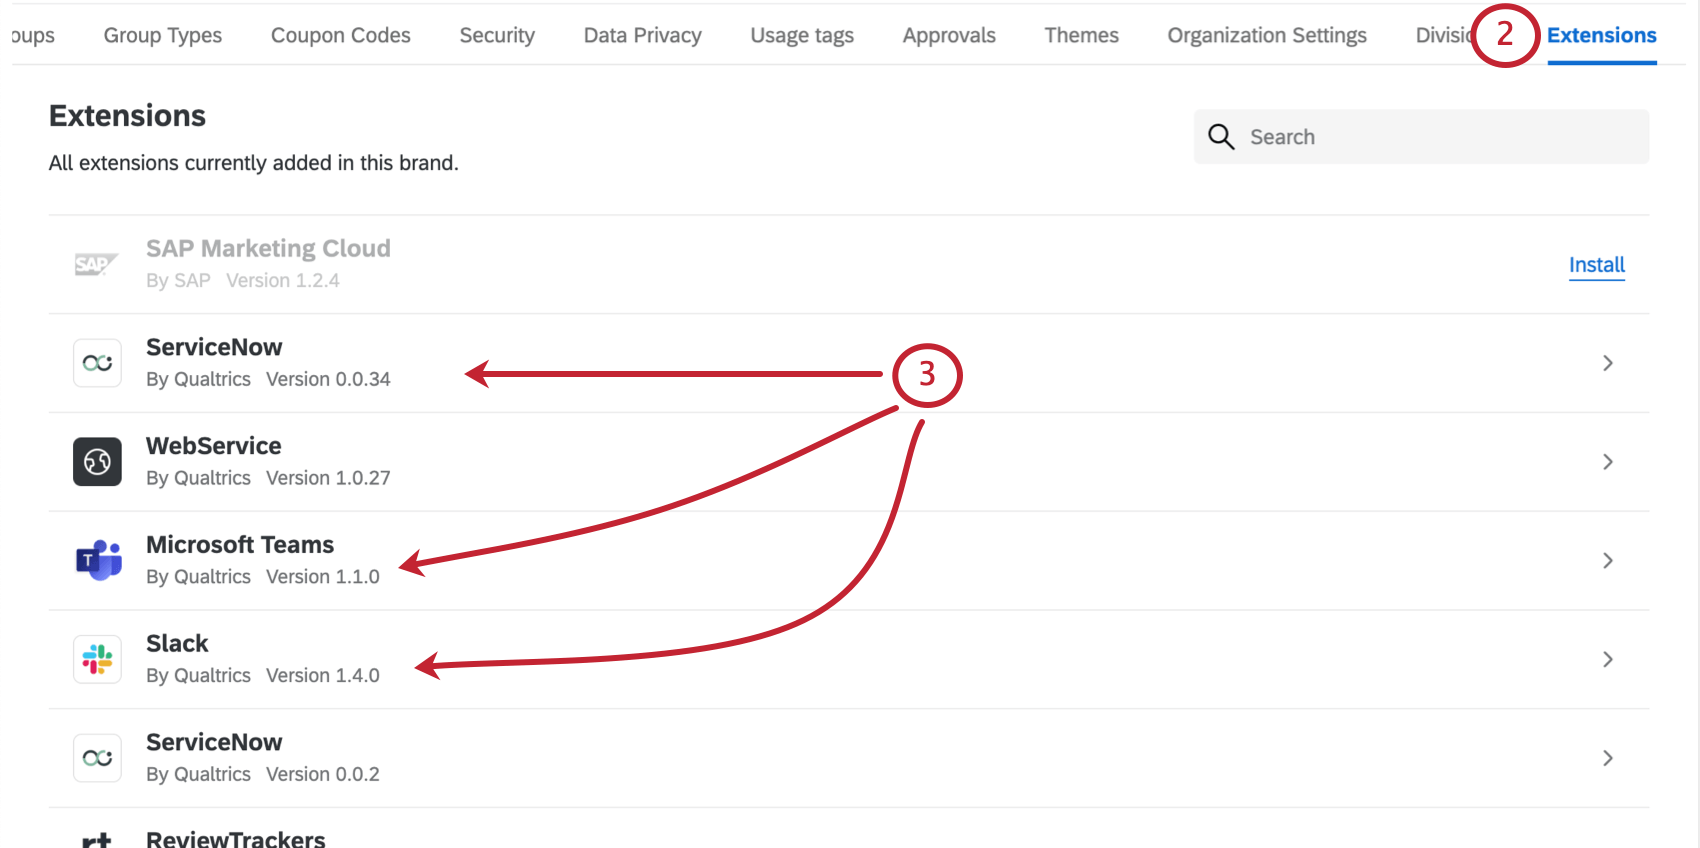This screenshot has width=1700, height=848.
Task: Click the ServiceNow version 0.0.34 icon
Action: click(x=97, y=363)
